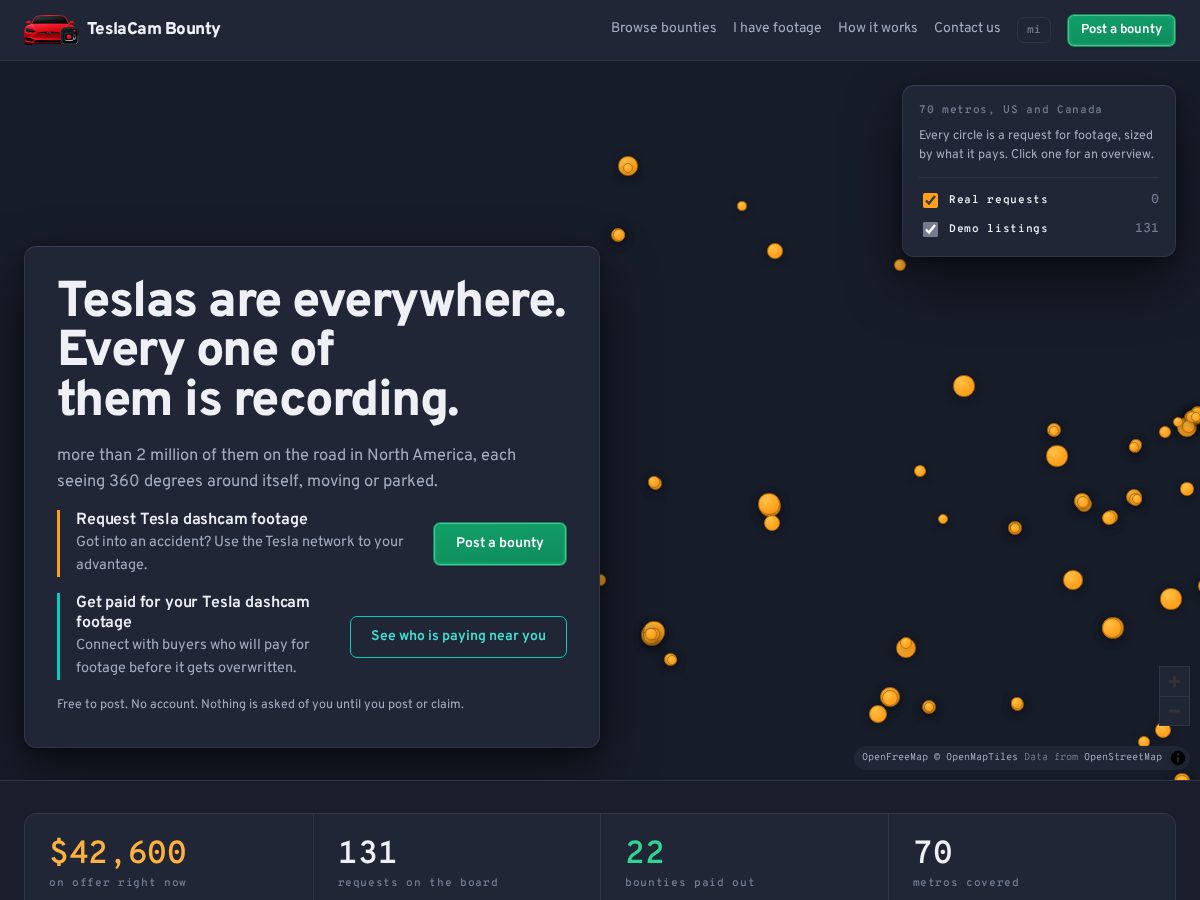Click See who is paying near you
The width and height of the screenshot is (1200, 900).
coord(458,637)
